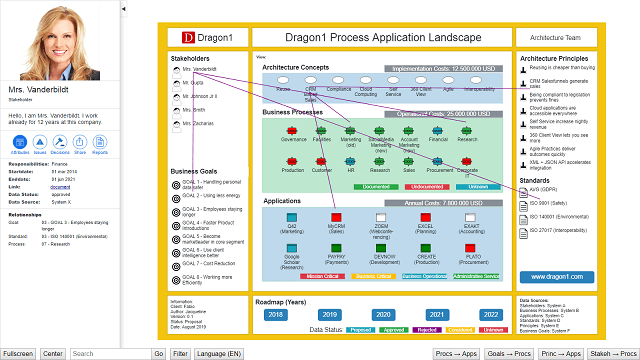640x360 pixels.
Task: Open the Attributes icon in profile panel
Action: click(20, 142)
